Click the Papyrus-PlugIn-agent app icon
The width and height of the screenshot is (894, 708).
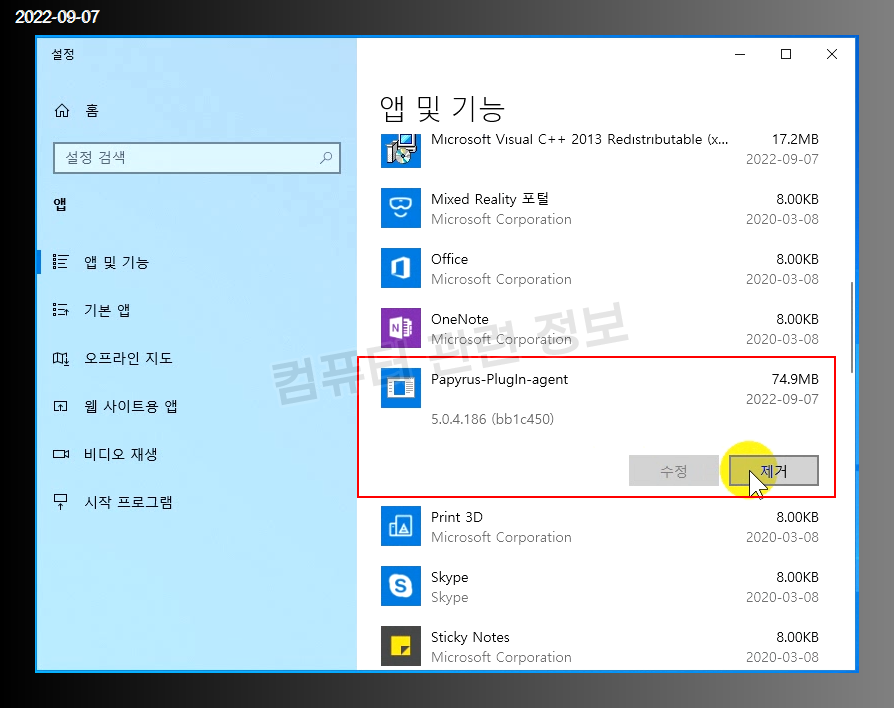[401, 388]
